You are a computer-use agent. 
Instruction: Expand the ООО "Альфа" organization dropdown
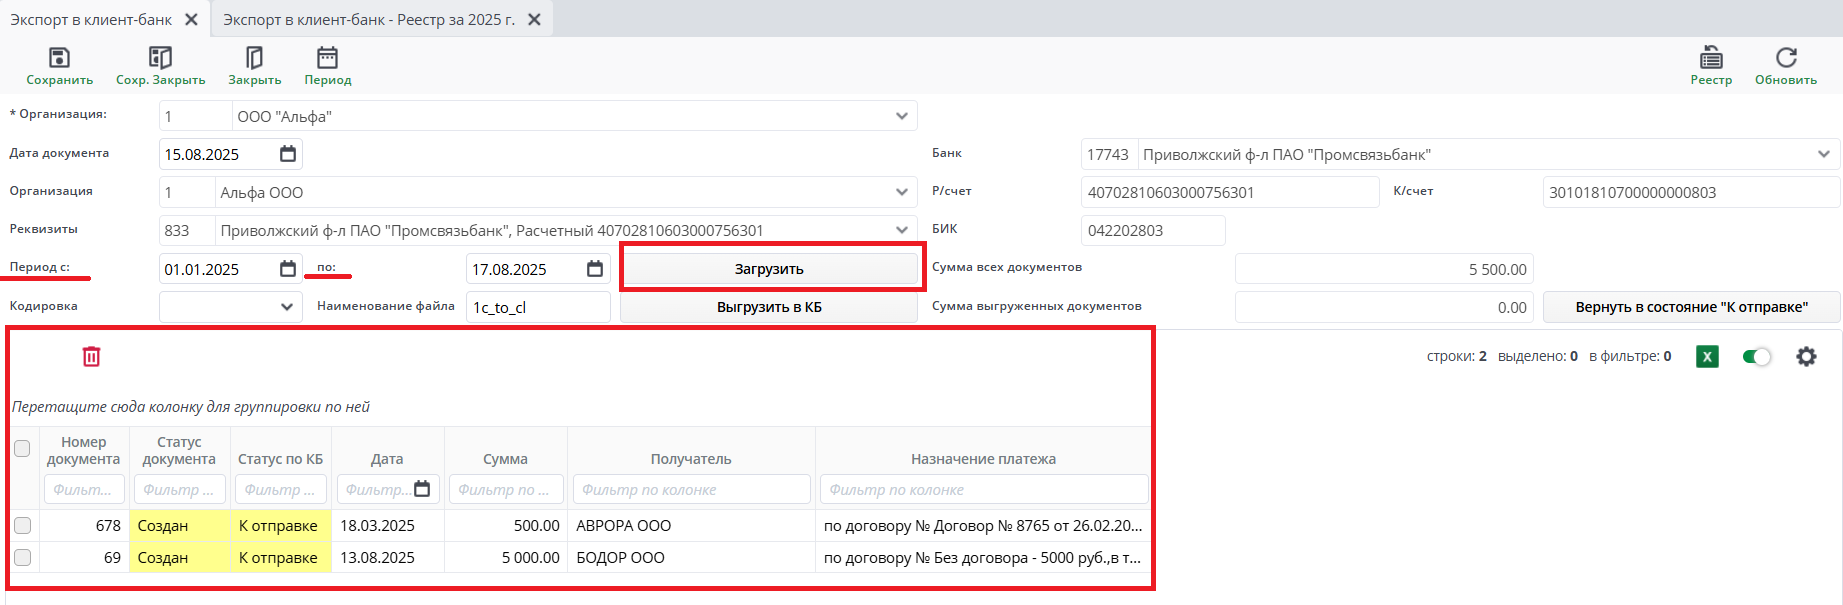point(901,116)
